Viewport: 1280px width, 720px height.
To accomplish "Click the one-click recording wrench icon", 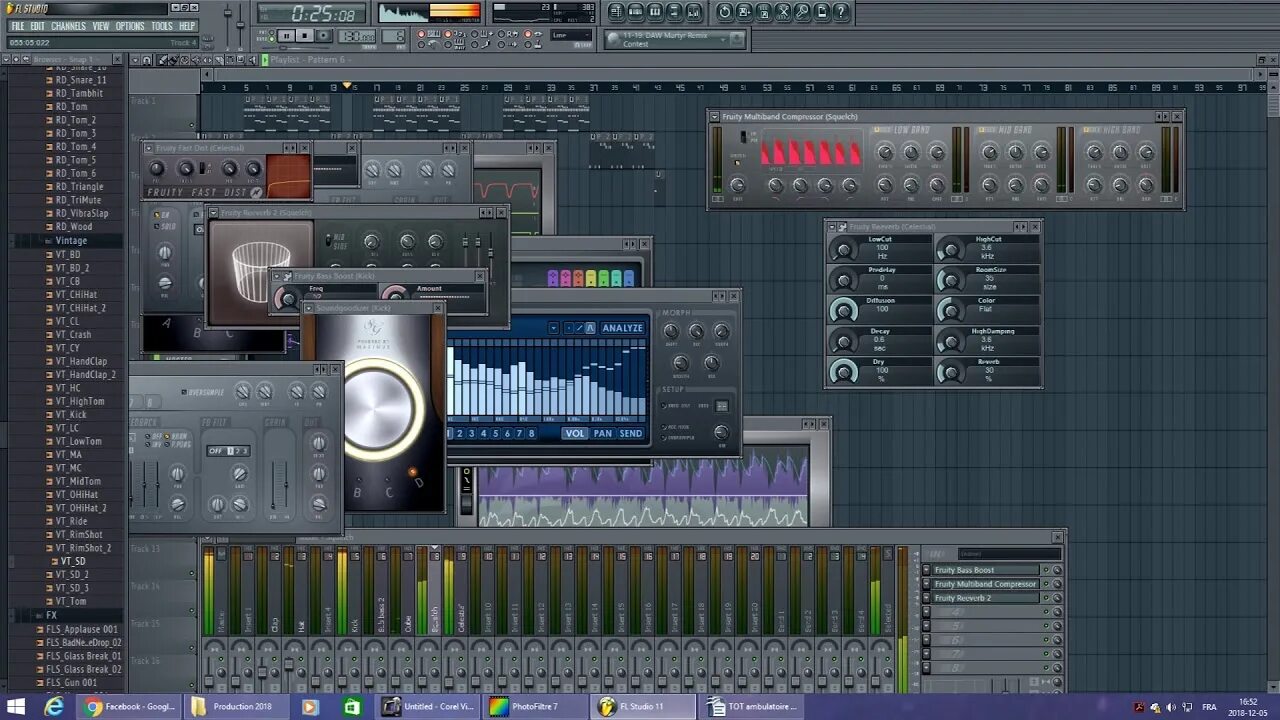I will 803,12.
